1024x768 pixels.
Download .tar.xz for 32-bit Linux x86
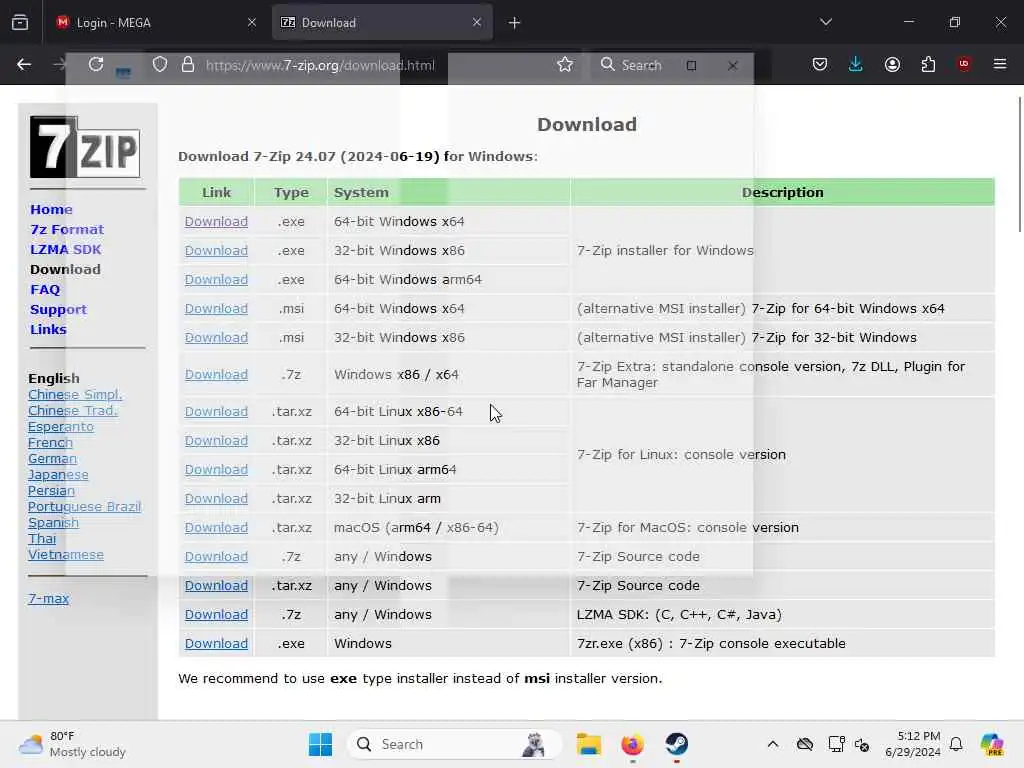point(216,441)
